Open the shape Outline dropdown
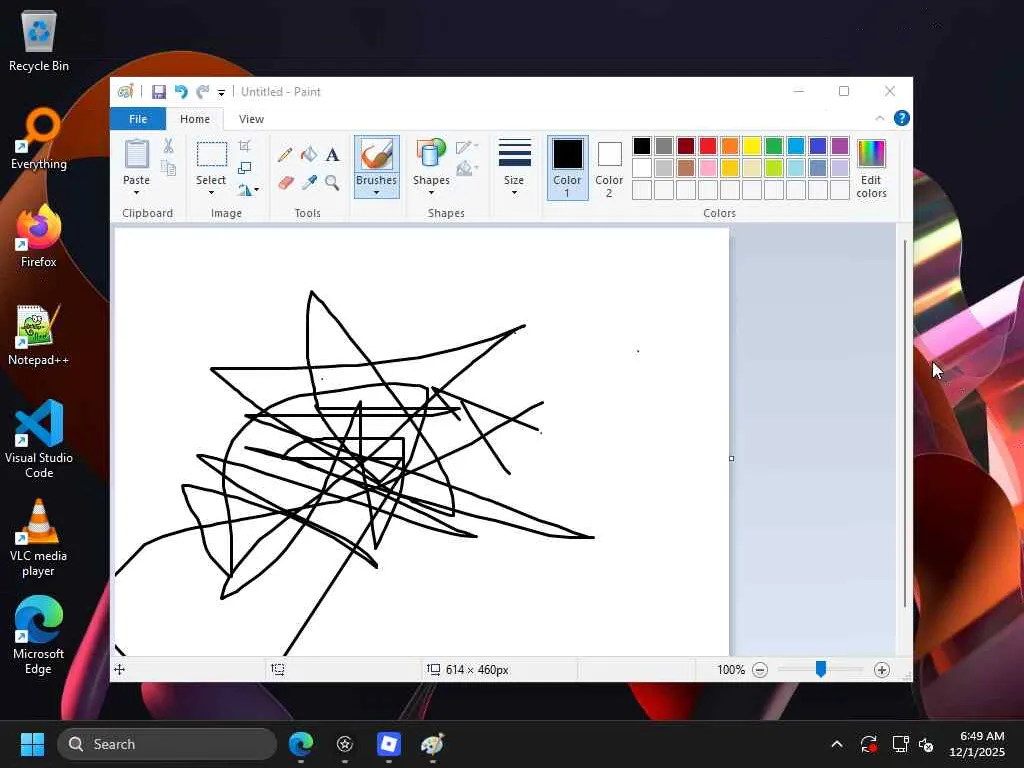1024x768 pixels. point(467,146)
